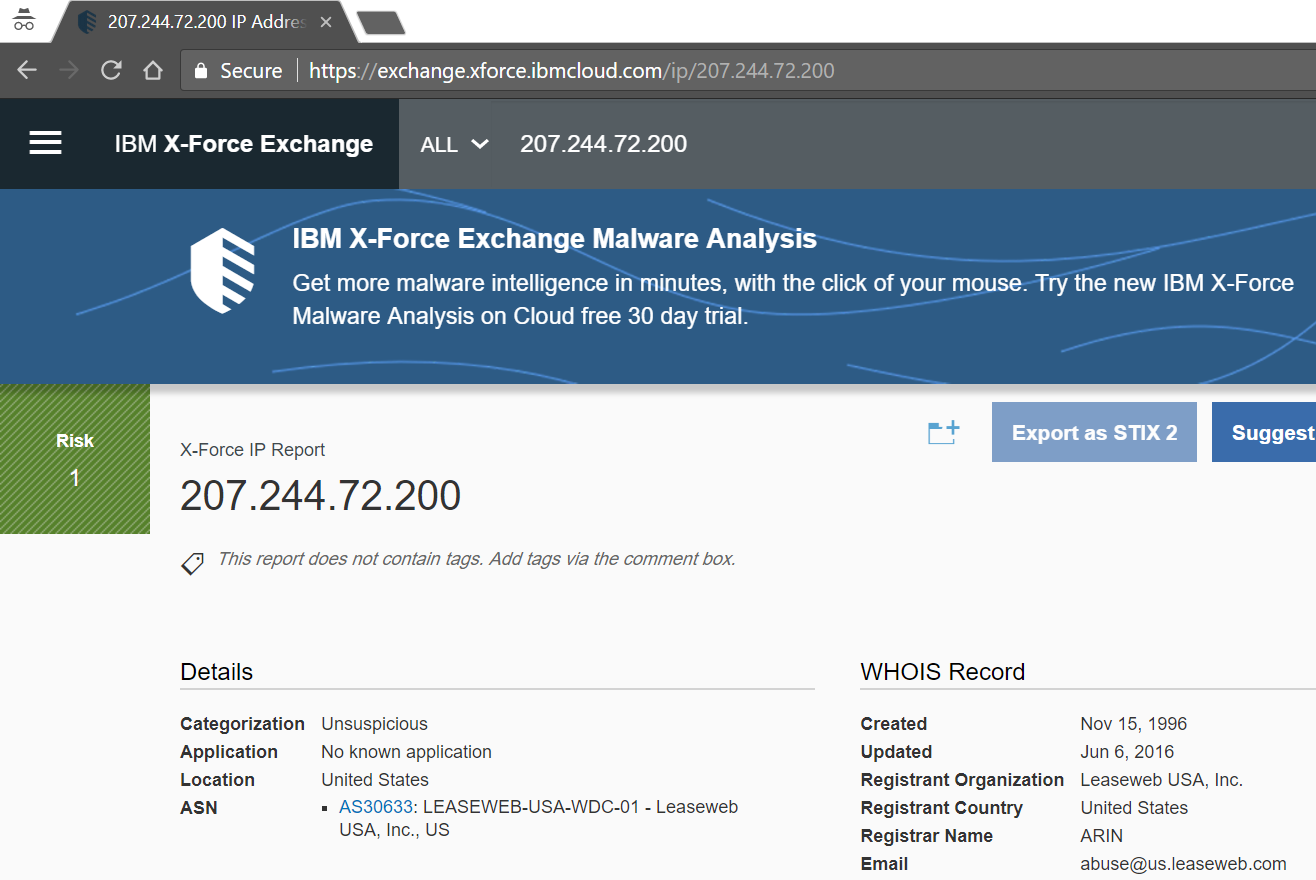Click Export as STIX 2 button
This screenshot has width=1316, height=880.
pyautogui.click(x=1094, y=432)
